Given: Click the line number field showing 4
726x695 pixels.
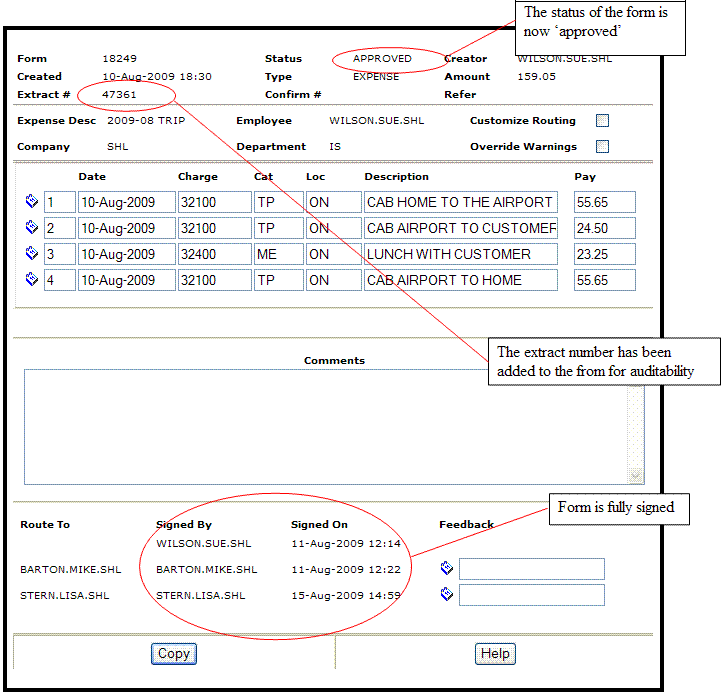Looking at the screenshot, I should (x=60, y=280).
